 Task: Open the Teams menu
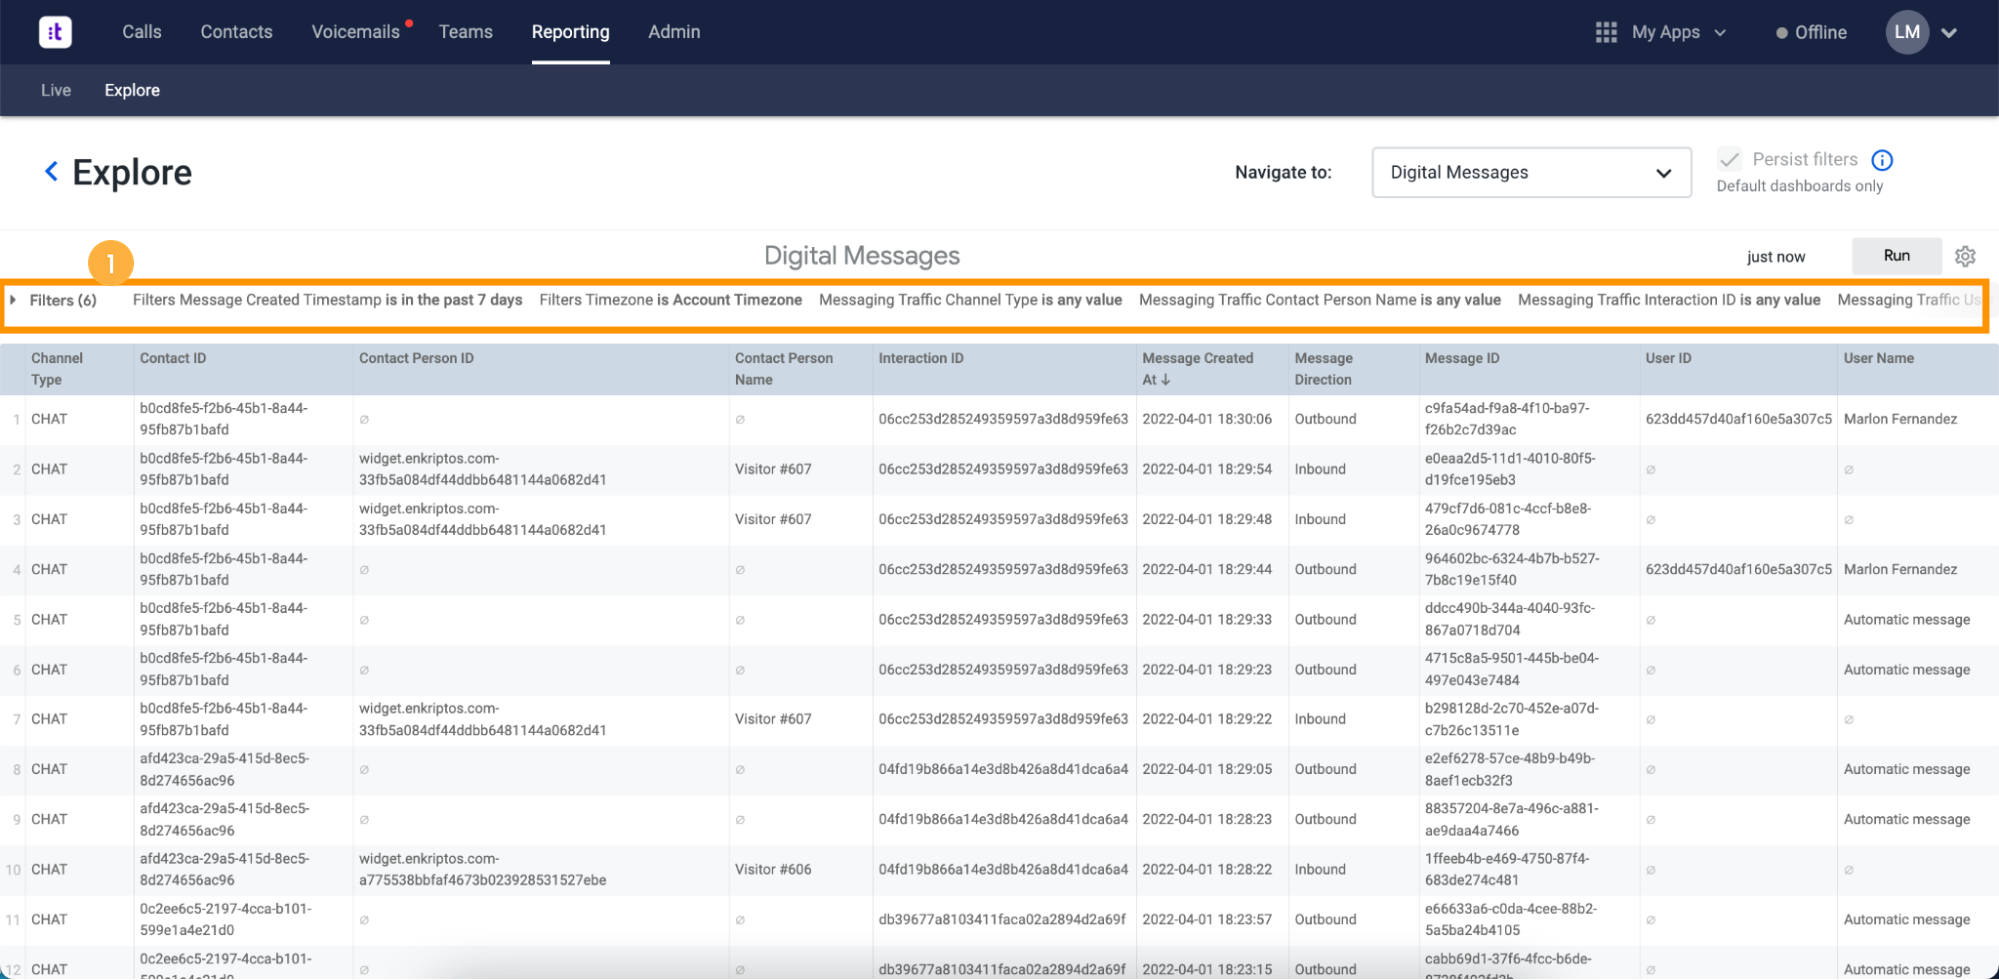point(466,32)
